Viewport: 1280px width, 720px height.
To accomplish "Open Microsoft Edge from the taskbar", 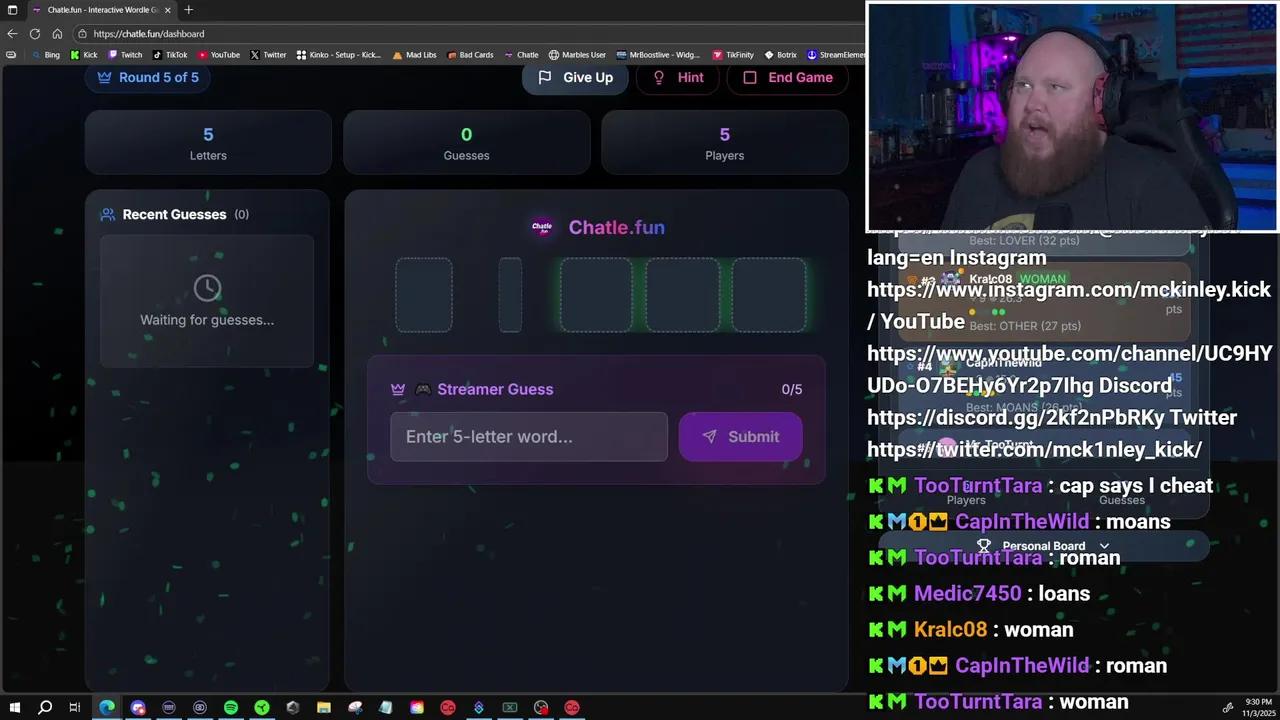I will click(x=107, y=707).
